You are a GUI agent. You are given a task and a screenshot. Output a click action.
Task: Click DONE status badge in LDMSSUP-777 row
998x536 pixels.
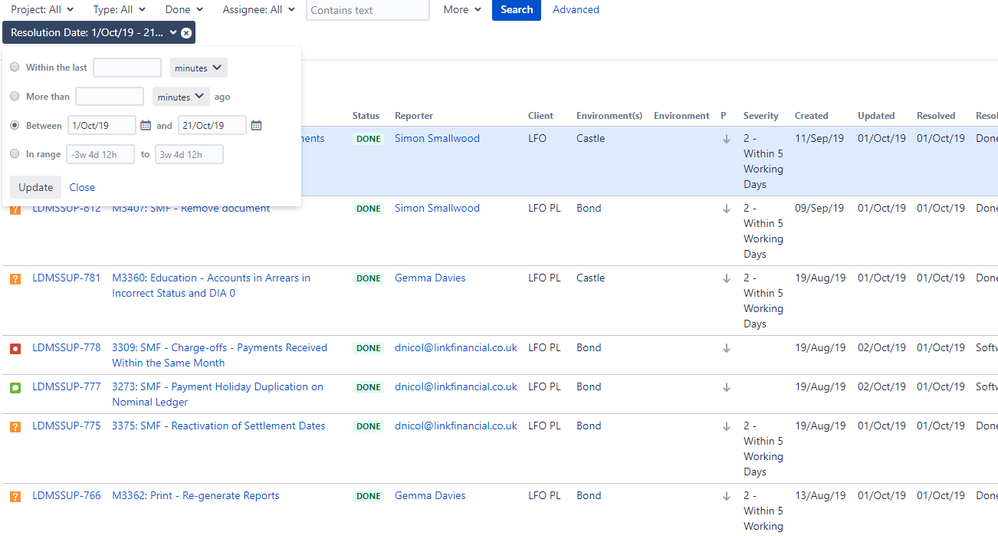tap(369, 387)
